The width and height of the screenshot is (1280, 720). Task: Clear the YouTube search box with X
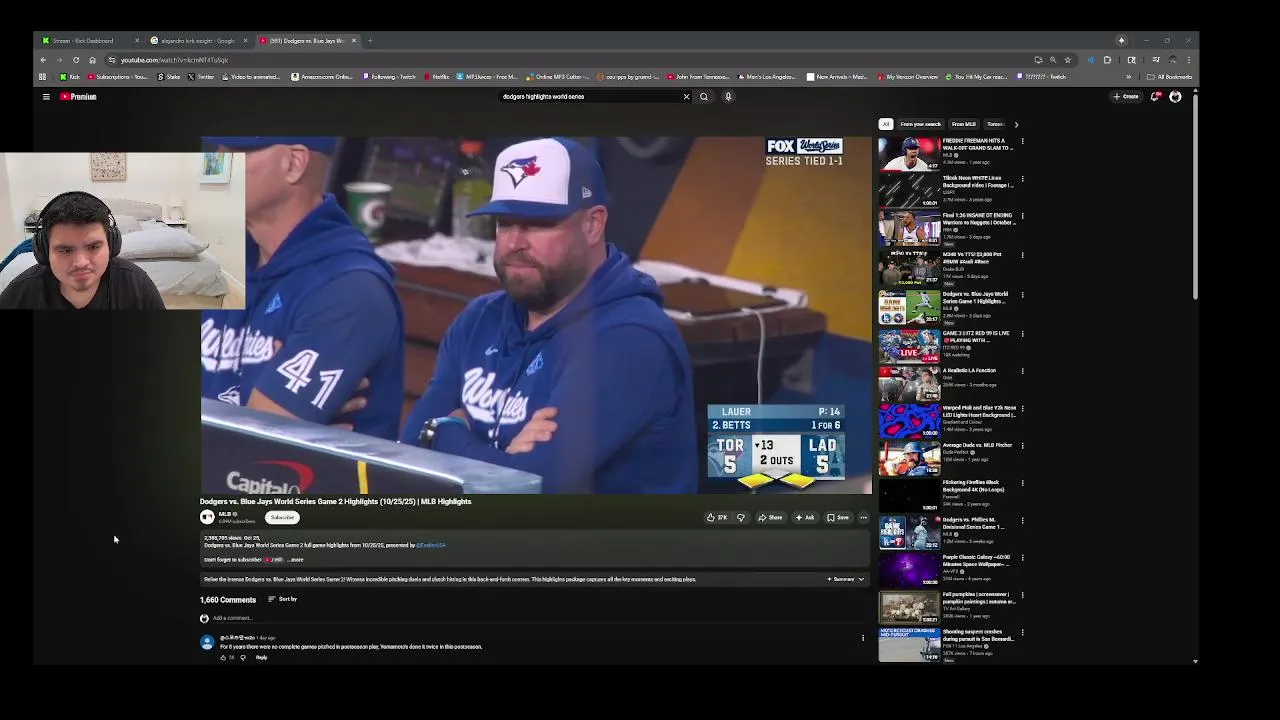686,97
